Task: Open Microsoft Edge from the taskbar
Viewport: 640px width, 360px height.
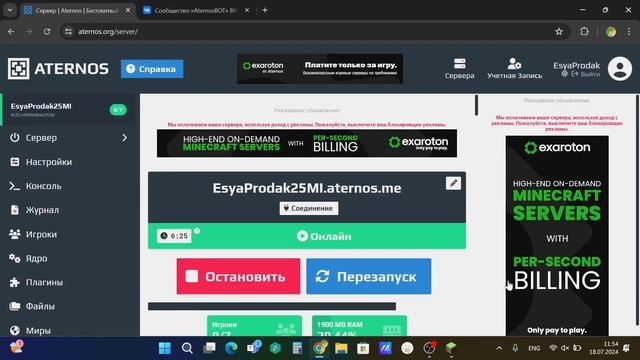Action: click(231, 348)
